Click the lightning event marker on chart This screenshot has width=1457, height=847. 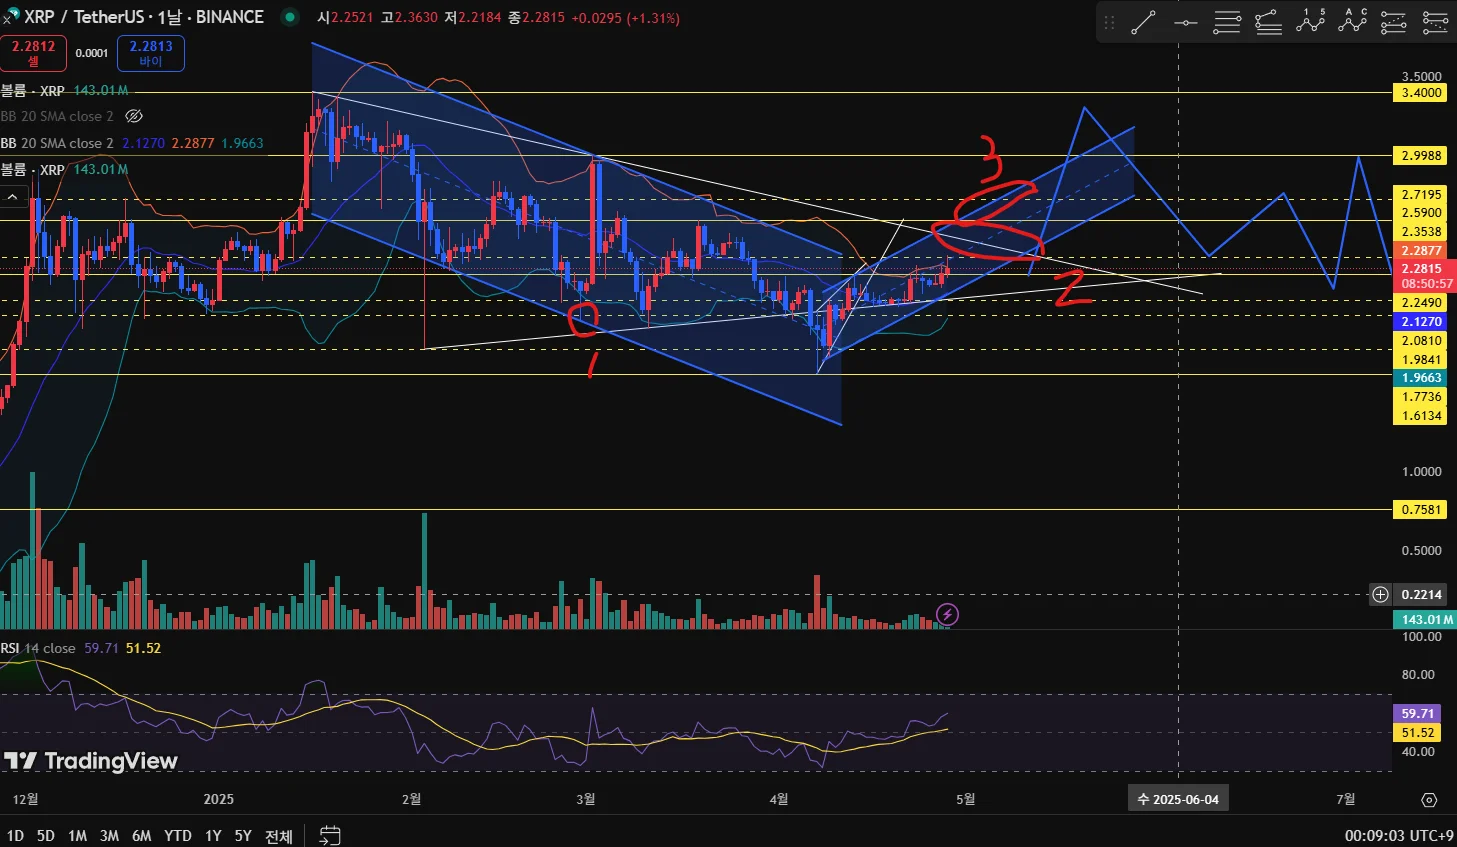tap(947, 614)
